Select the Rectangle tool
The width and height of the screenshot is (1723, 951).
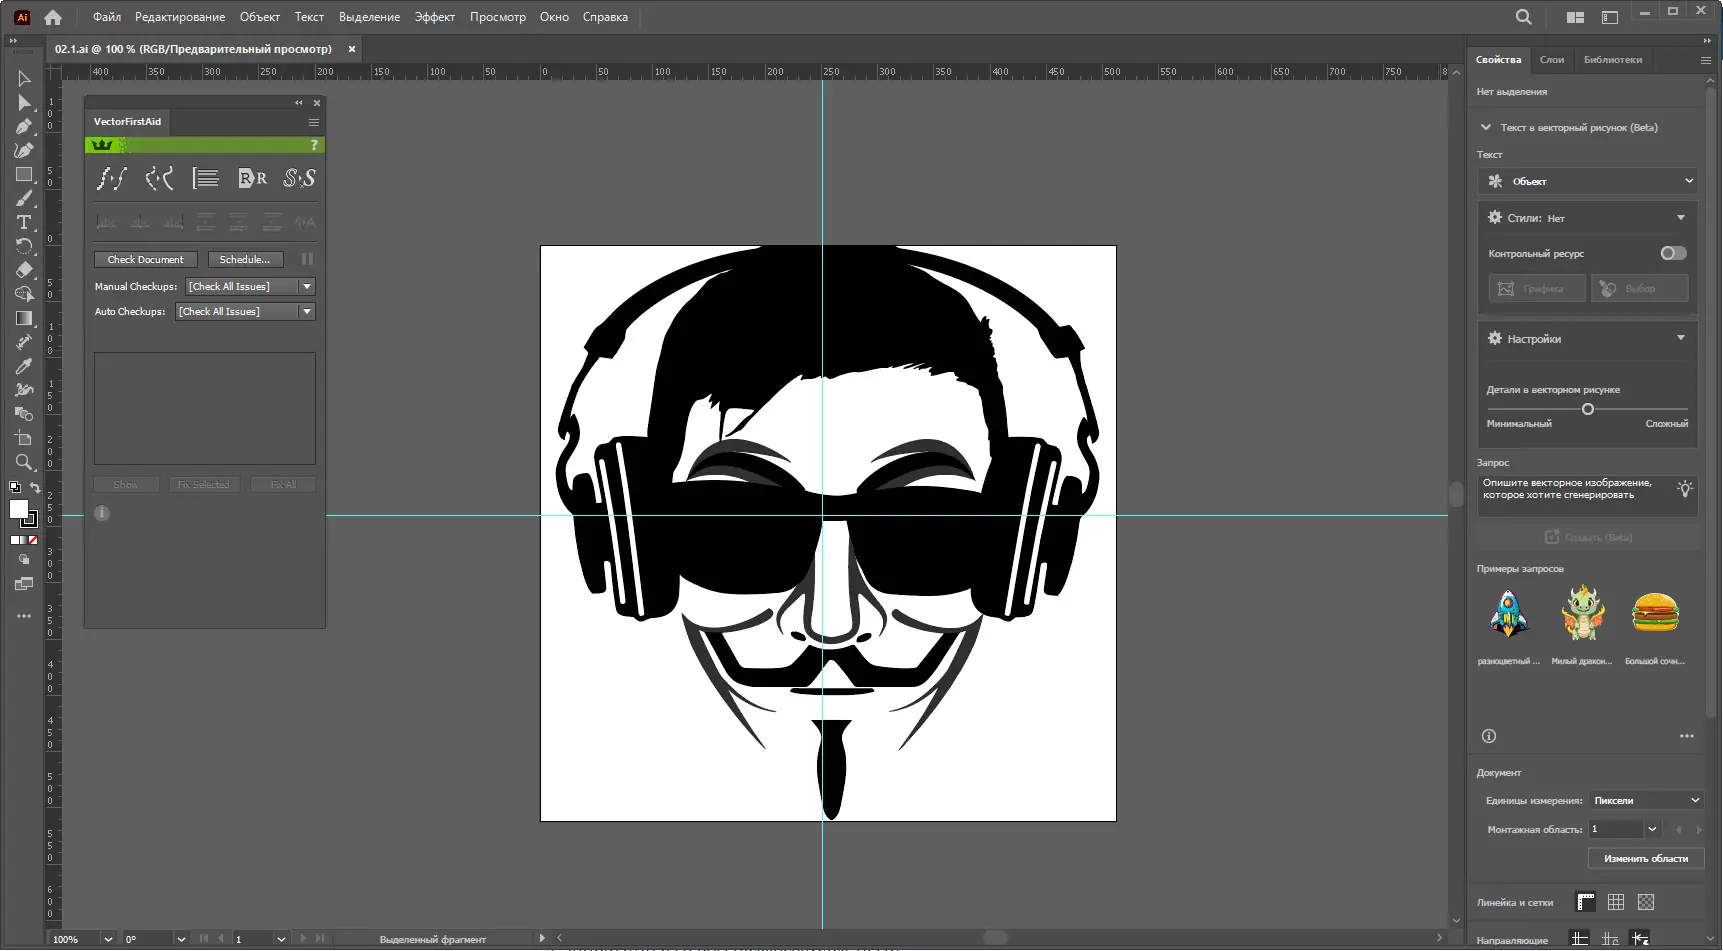click(x=24, y=174)
